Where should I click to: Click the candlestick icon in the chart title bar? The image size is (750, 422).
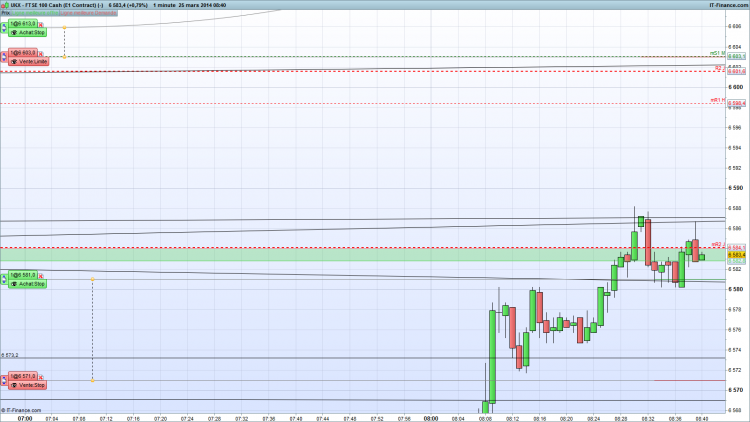click(x=5, y=5)
